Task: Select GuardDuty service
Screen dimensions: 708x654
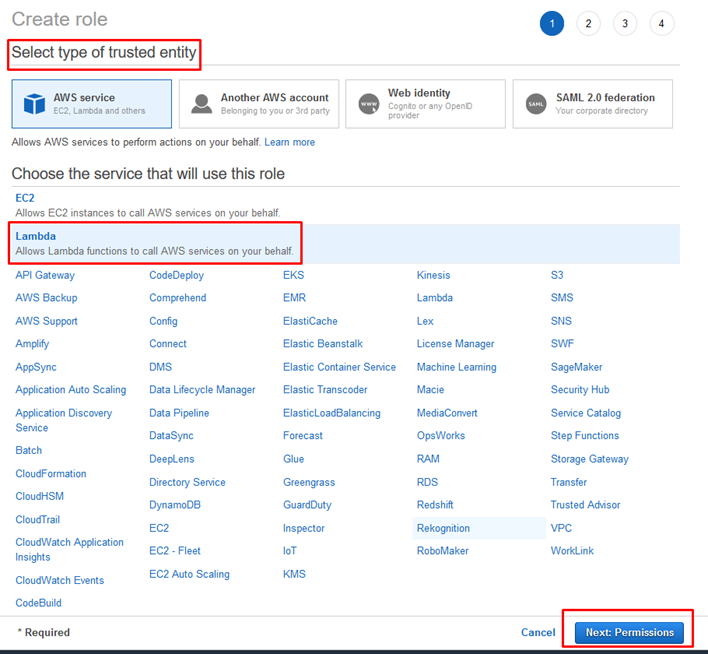Action: point(307,505)
